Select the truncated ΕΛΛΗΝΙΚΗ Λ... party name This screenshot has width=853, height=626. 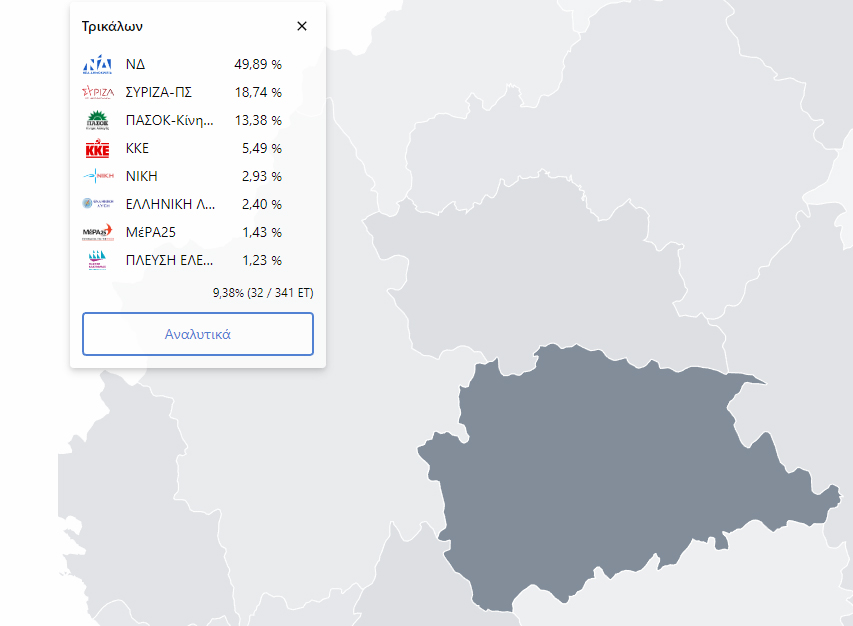coord(169,204)
